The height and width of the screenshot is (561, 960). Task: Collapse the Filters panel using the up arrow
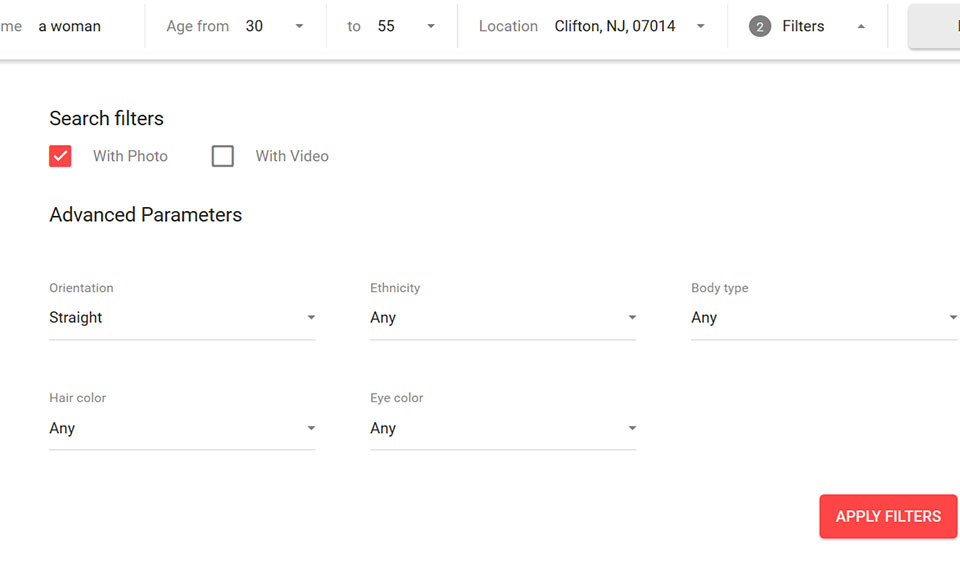coord(861,27)
